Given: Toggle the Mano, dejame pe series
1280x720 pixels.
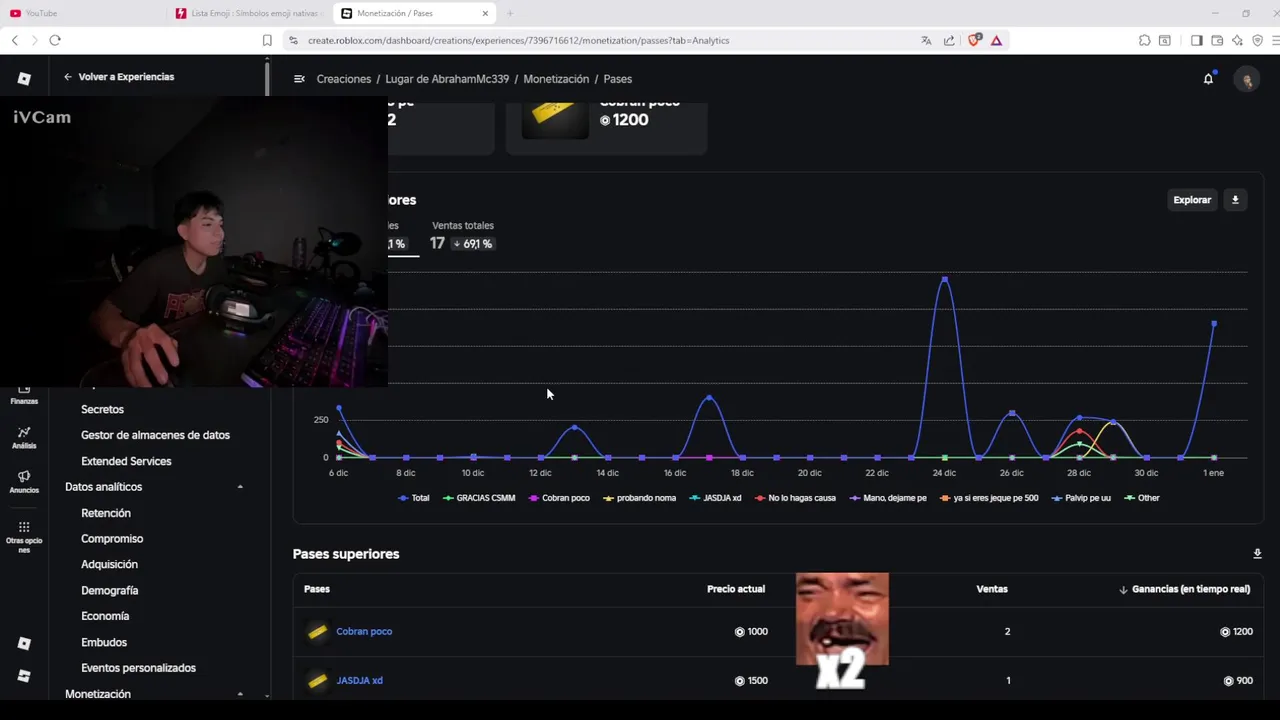Looking at the screenshot, I should (888, 498).
